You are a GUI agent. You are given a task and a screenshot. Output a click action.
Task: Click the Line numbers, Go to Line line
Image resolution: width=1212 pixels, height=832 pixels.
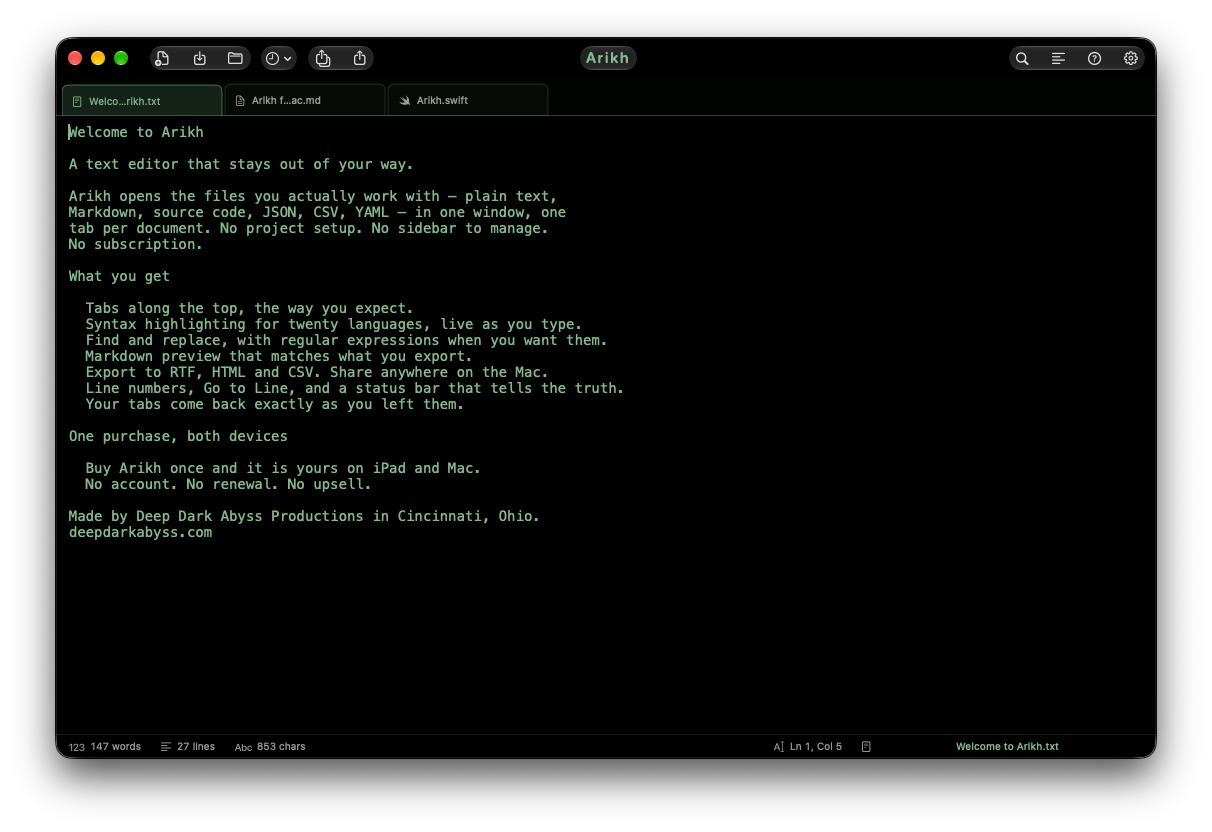click(355, 388)
